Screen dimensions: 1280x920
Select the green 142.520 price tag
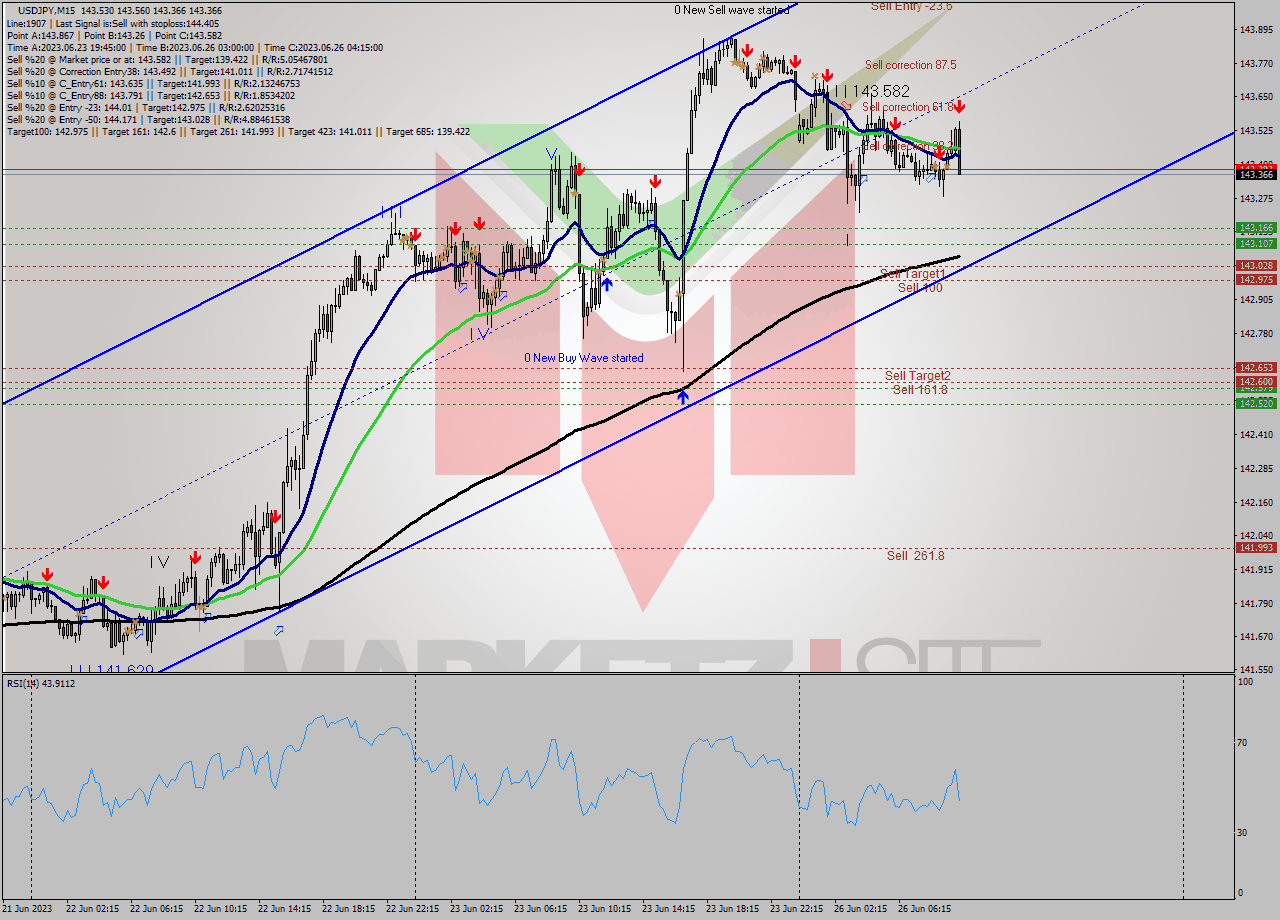click(1256, 403)
